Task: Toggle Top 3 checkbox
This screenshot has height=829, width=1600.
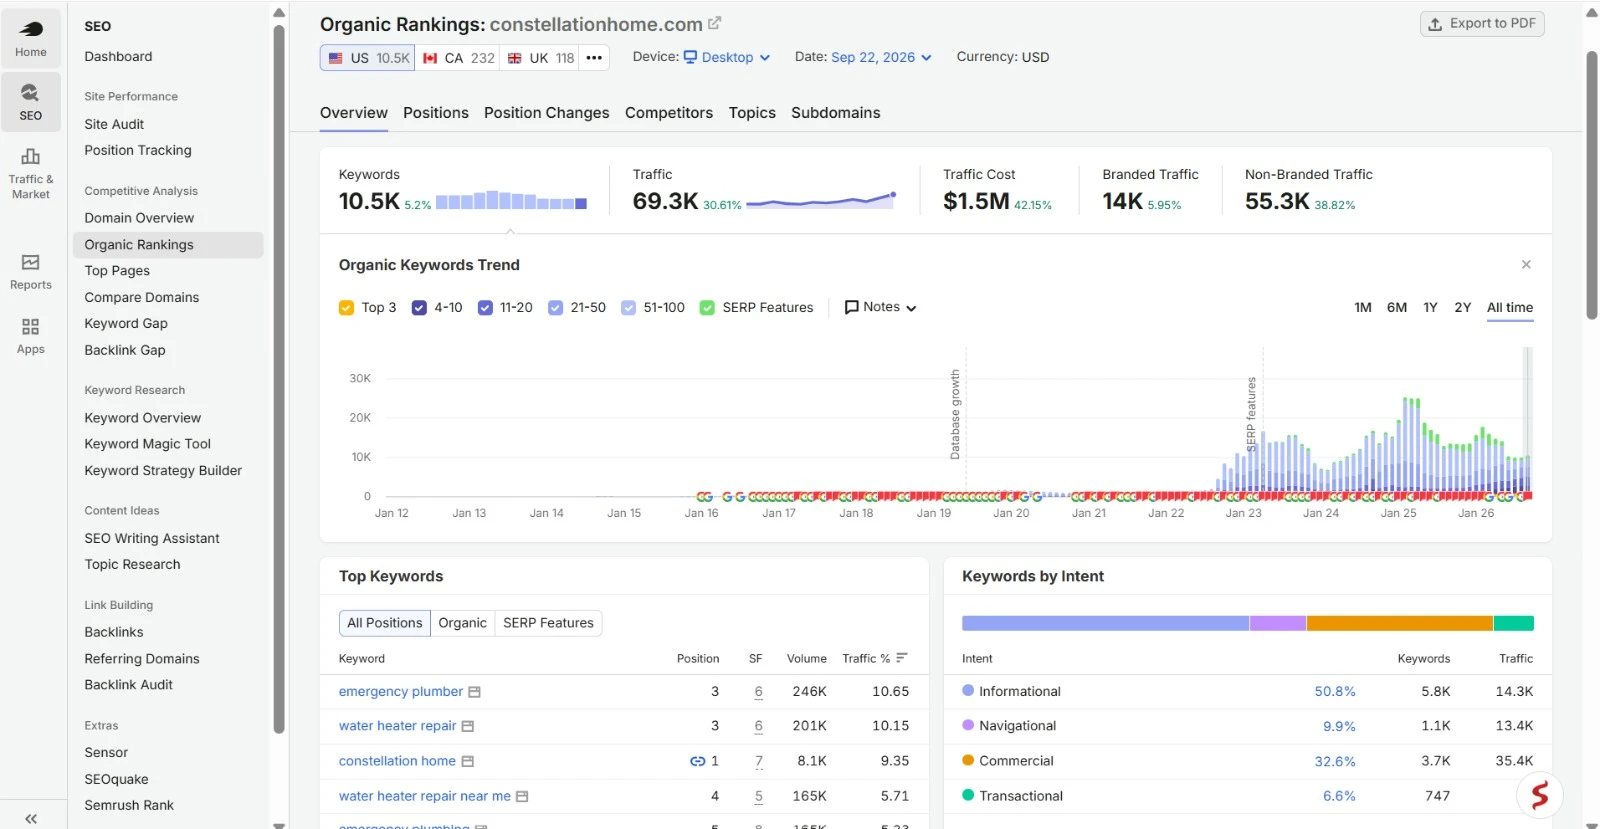Action: pos(346,308)
